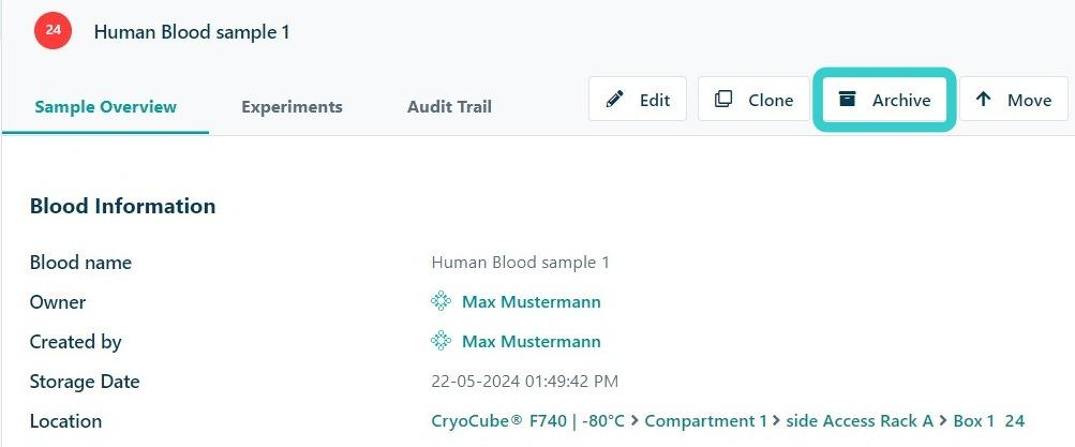The image size is (1075, 447).
Task: Click the Blood name value text
Action: tap(520, 262)
